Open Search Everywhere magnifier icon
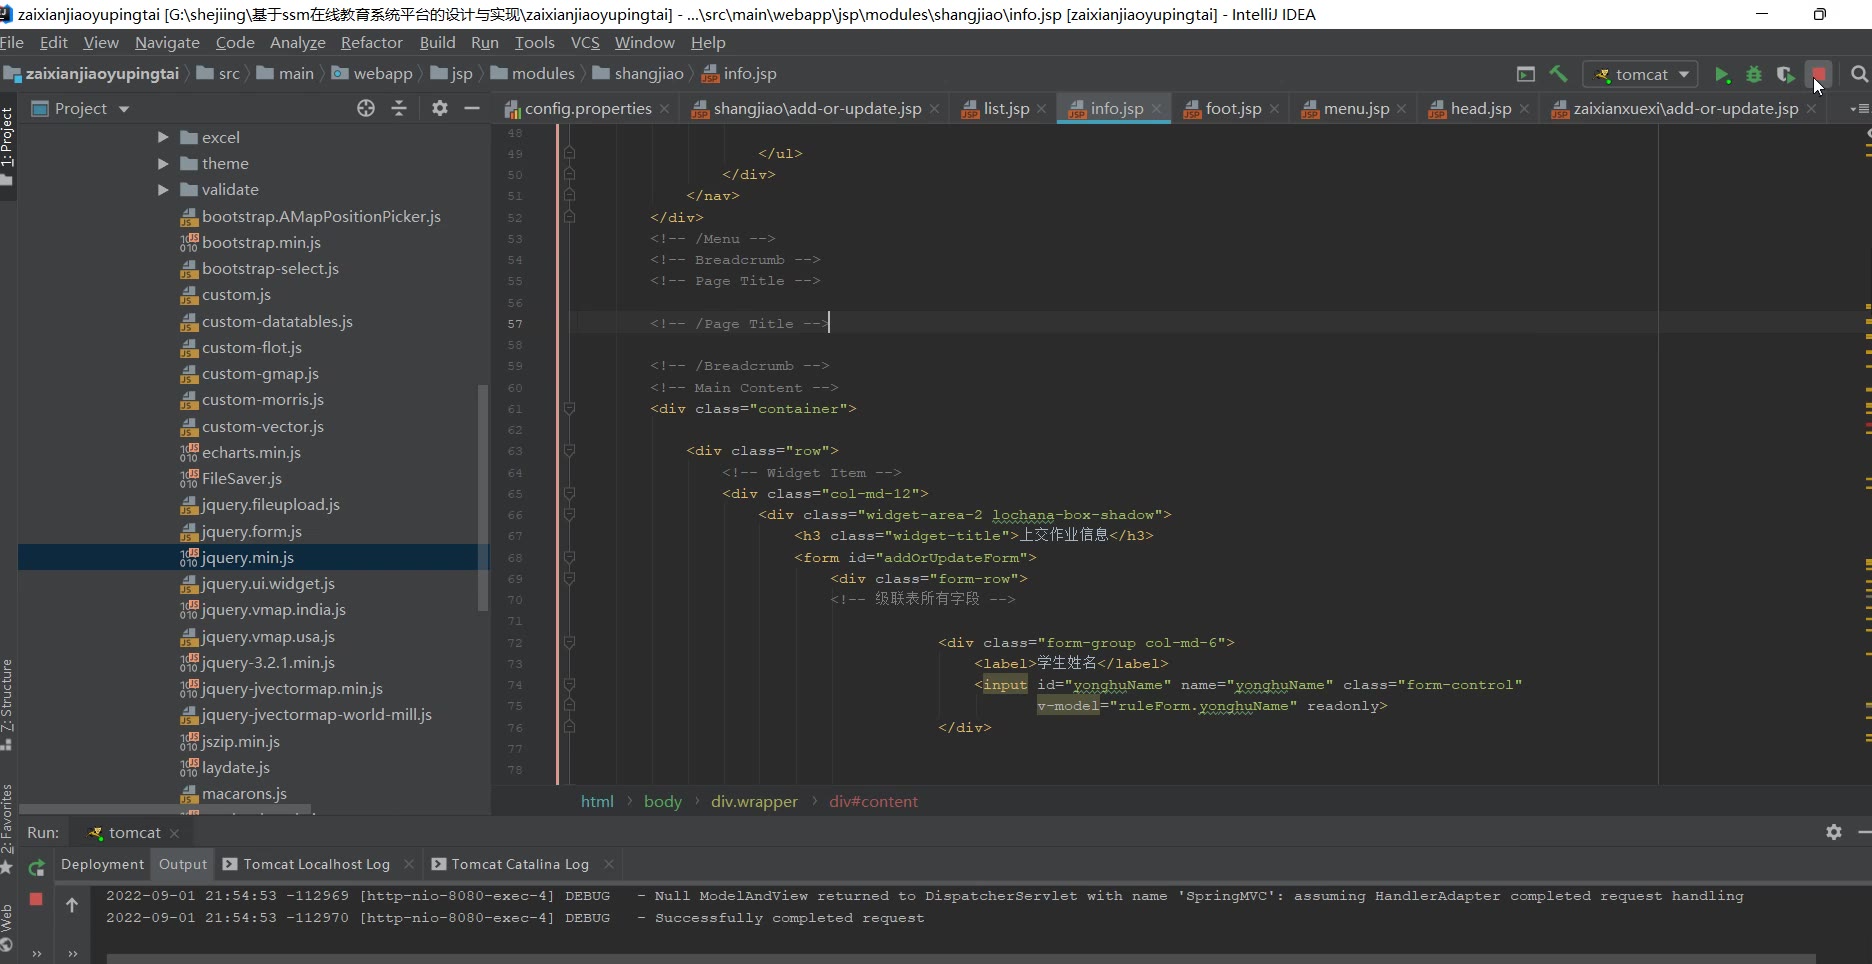The width and height of the screenshot is (1872, 964). click(x=1859, y=74)
